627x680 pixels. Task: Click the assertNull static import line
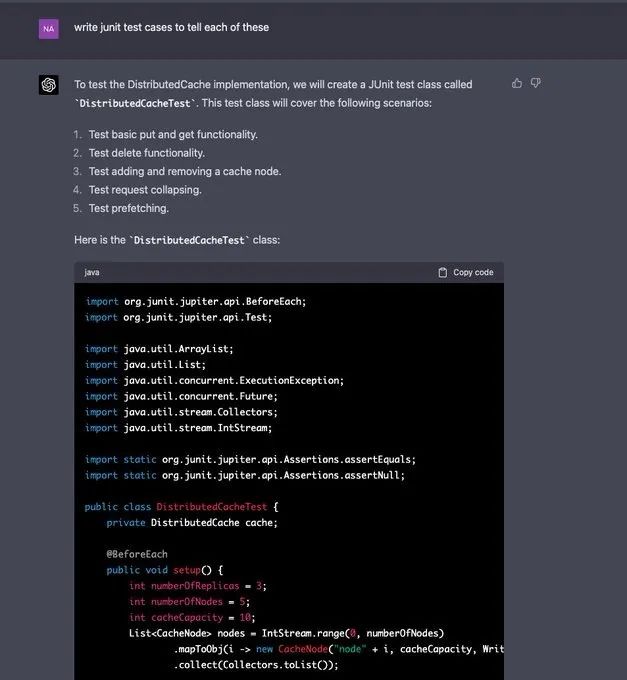[x=245, y=475]
